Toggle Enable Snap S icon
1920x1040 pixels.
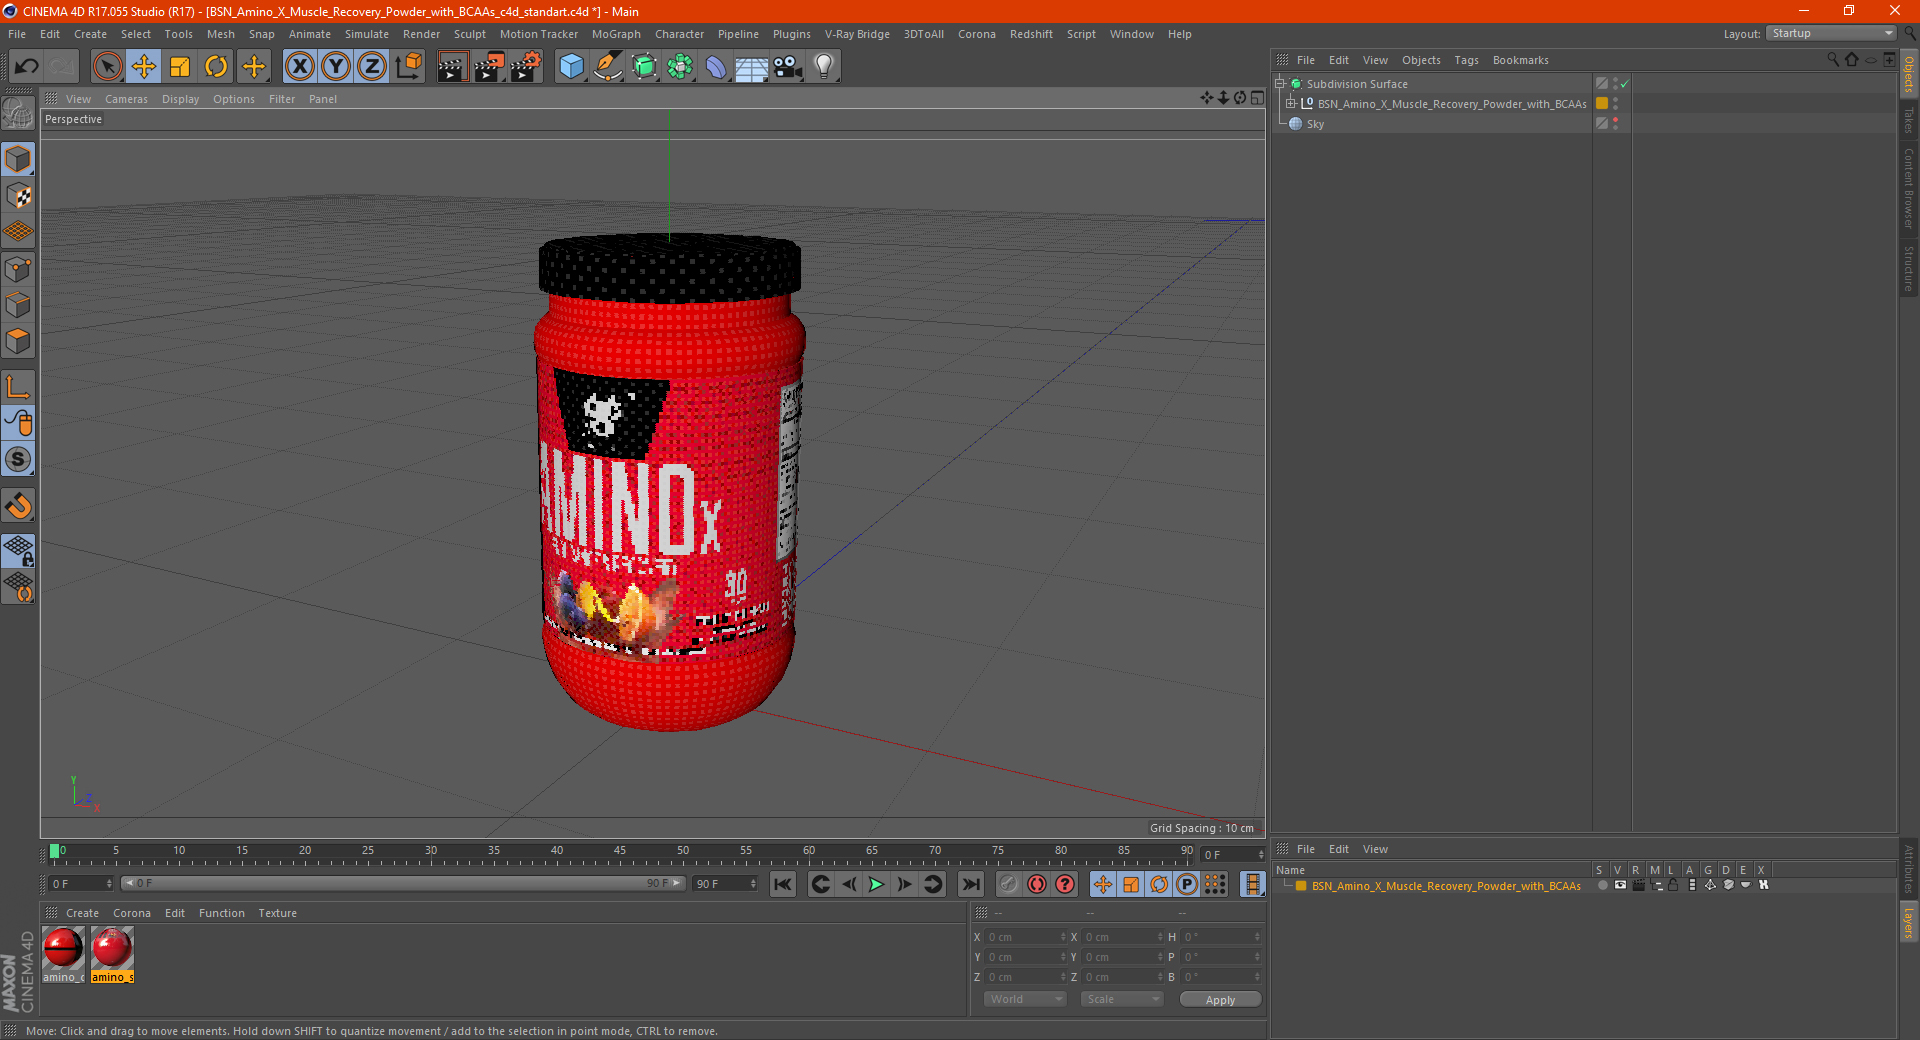pos(18,459)
